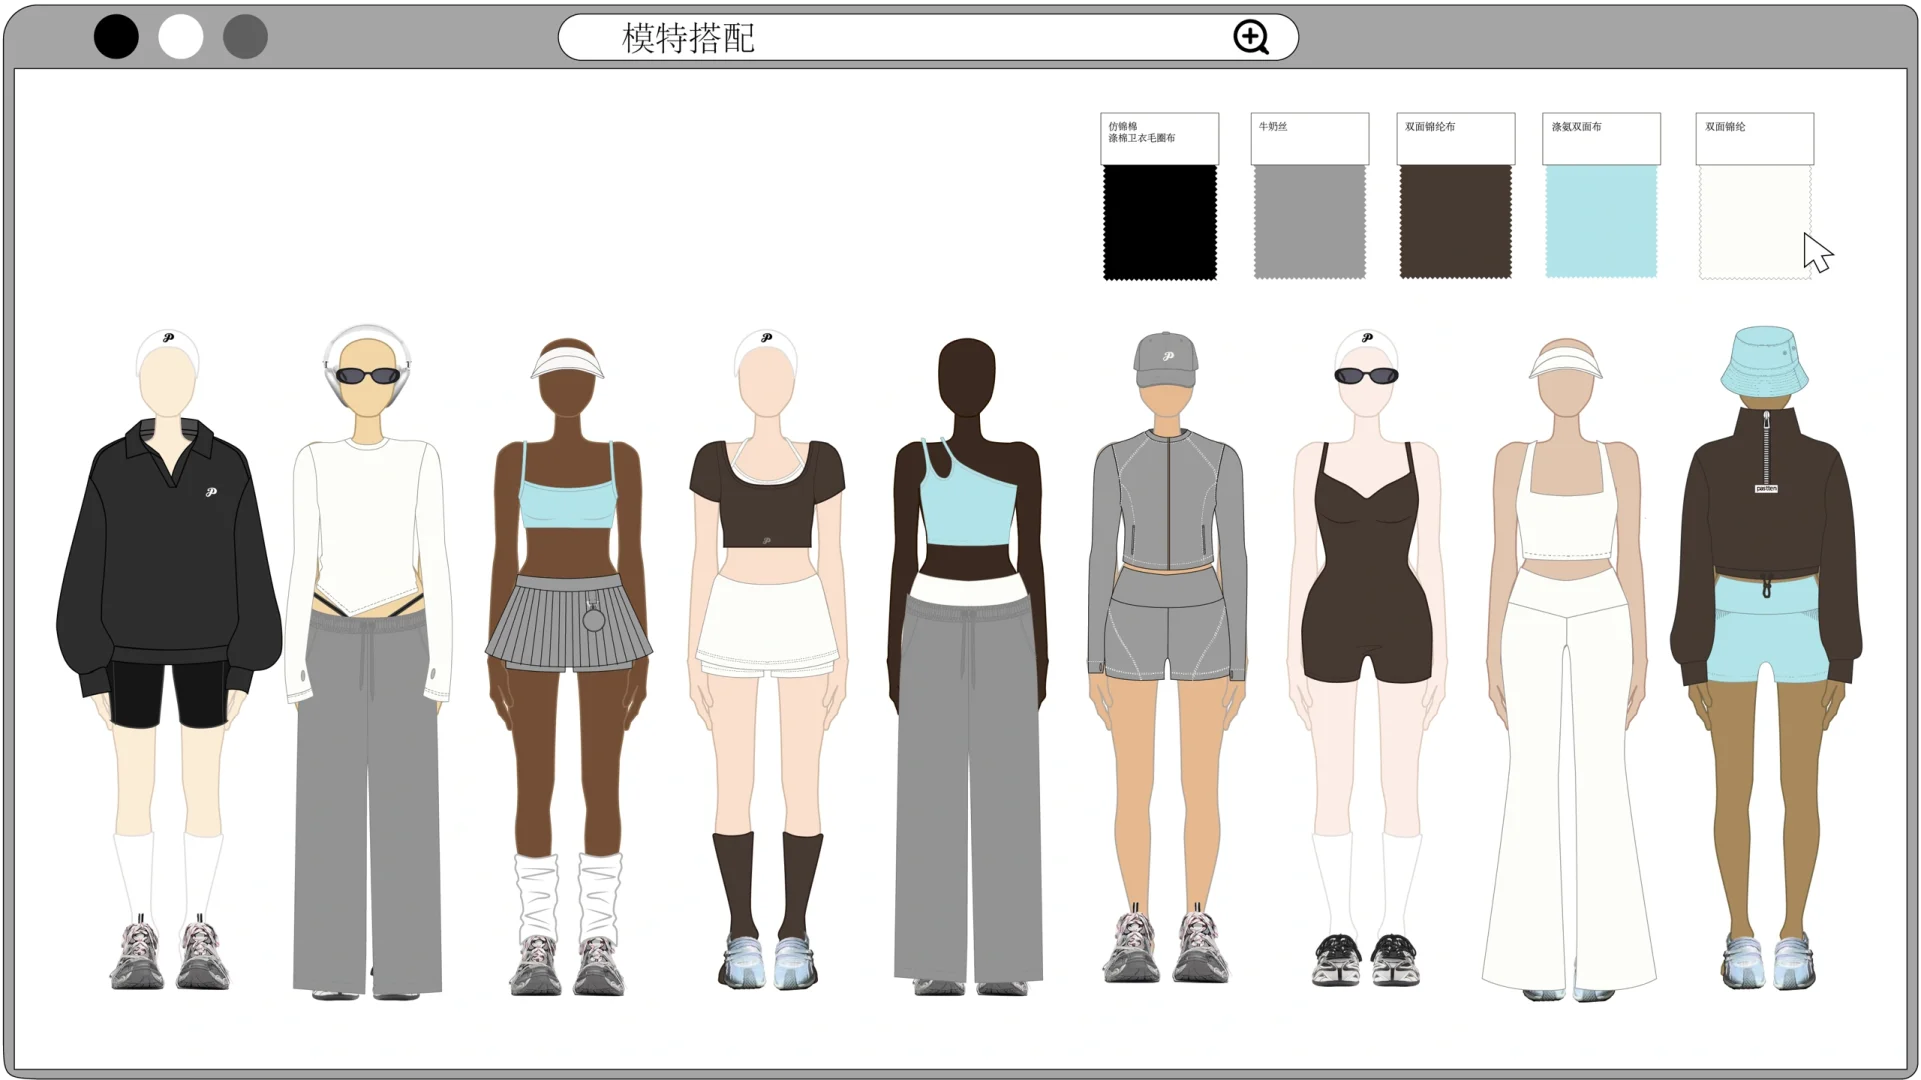Select the model in the blue one-shoulder top
This screenshot has width=1921, height=1080.
967,665
